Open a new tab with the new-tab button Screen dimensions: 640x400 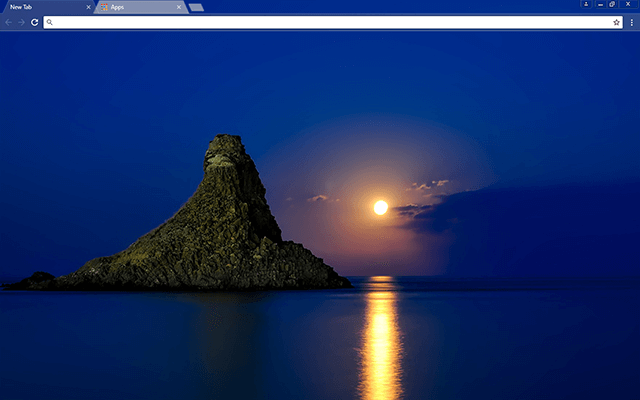point(196,7)
